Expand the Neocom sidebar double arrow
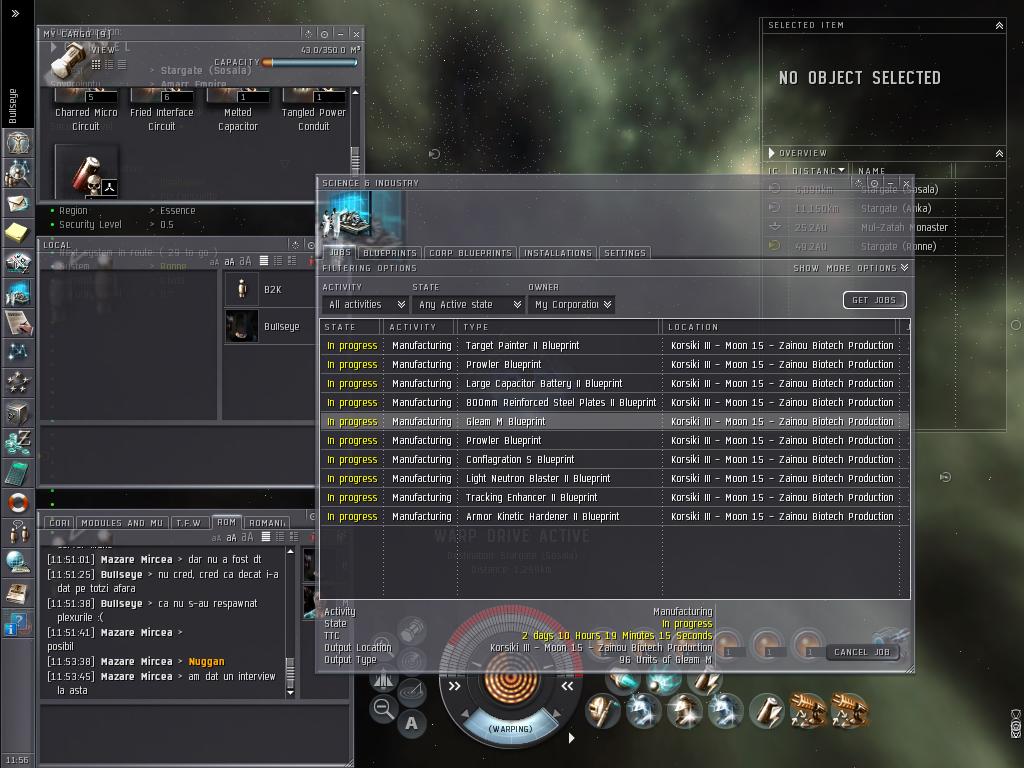Image resolution: width=1024 pixels, height=768 pixels. 16,13
